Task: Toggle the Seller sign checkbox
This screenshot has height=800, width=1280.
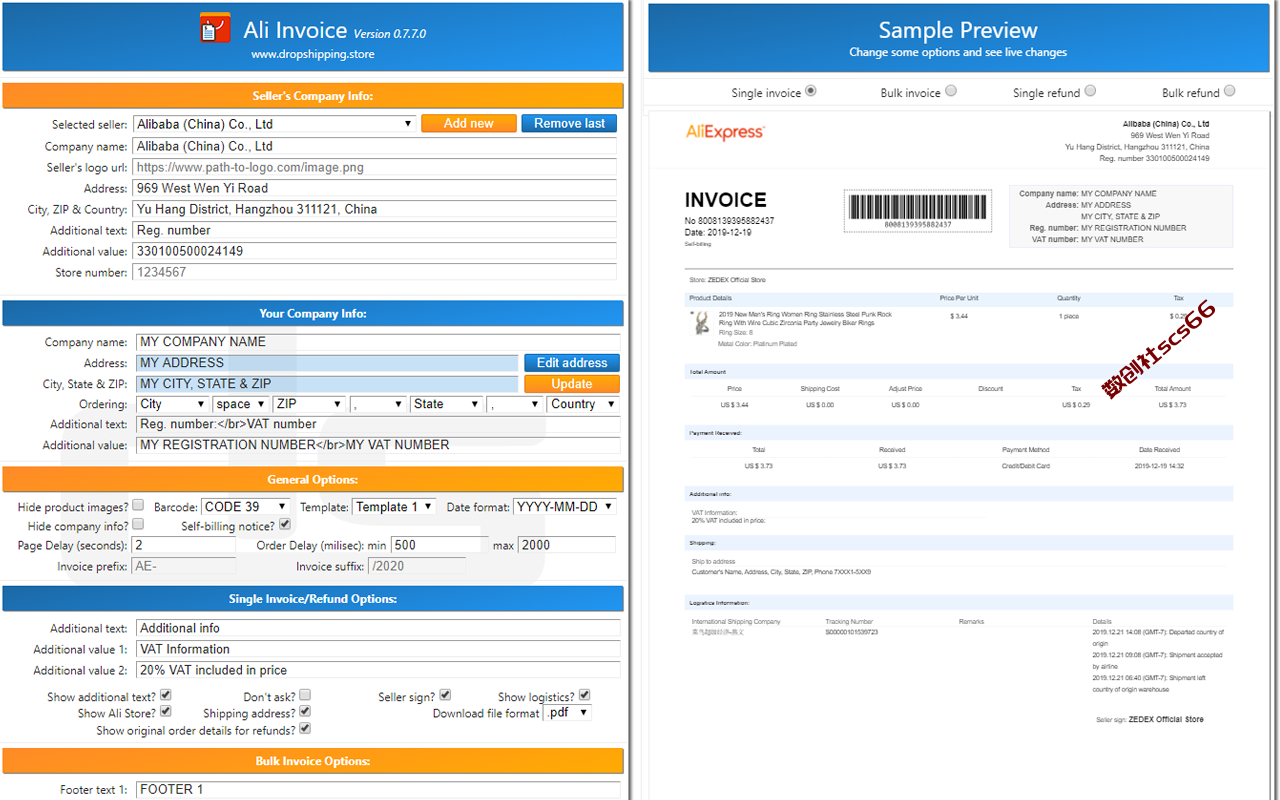Action: (x=445, y=695)
